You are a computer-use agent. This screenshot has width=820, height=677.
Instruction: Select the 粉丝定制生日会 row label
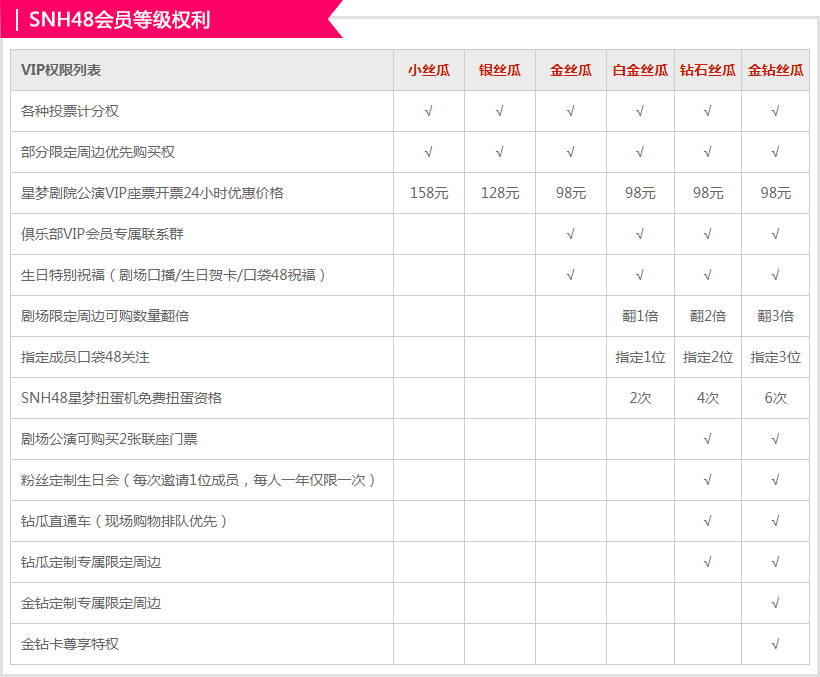[199, 480]
